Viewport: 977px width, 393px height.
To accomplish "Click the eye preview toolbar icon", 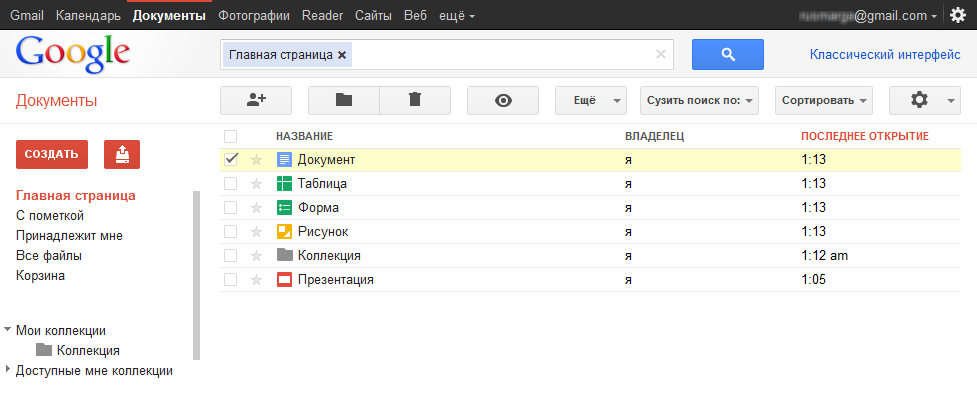I will tap(503, 100).
